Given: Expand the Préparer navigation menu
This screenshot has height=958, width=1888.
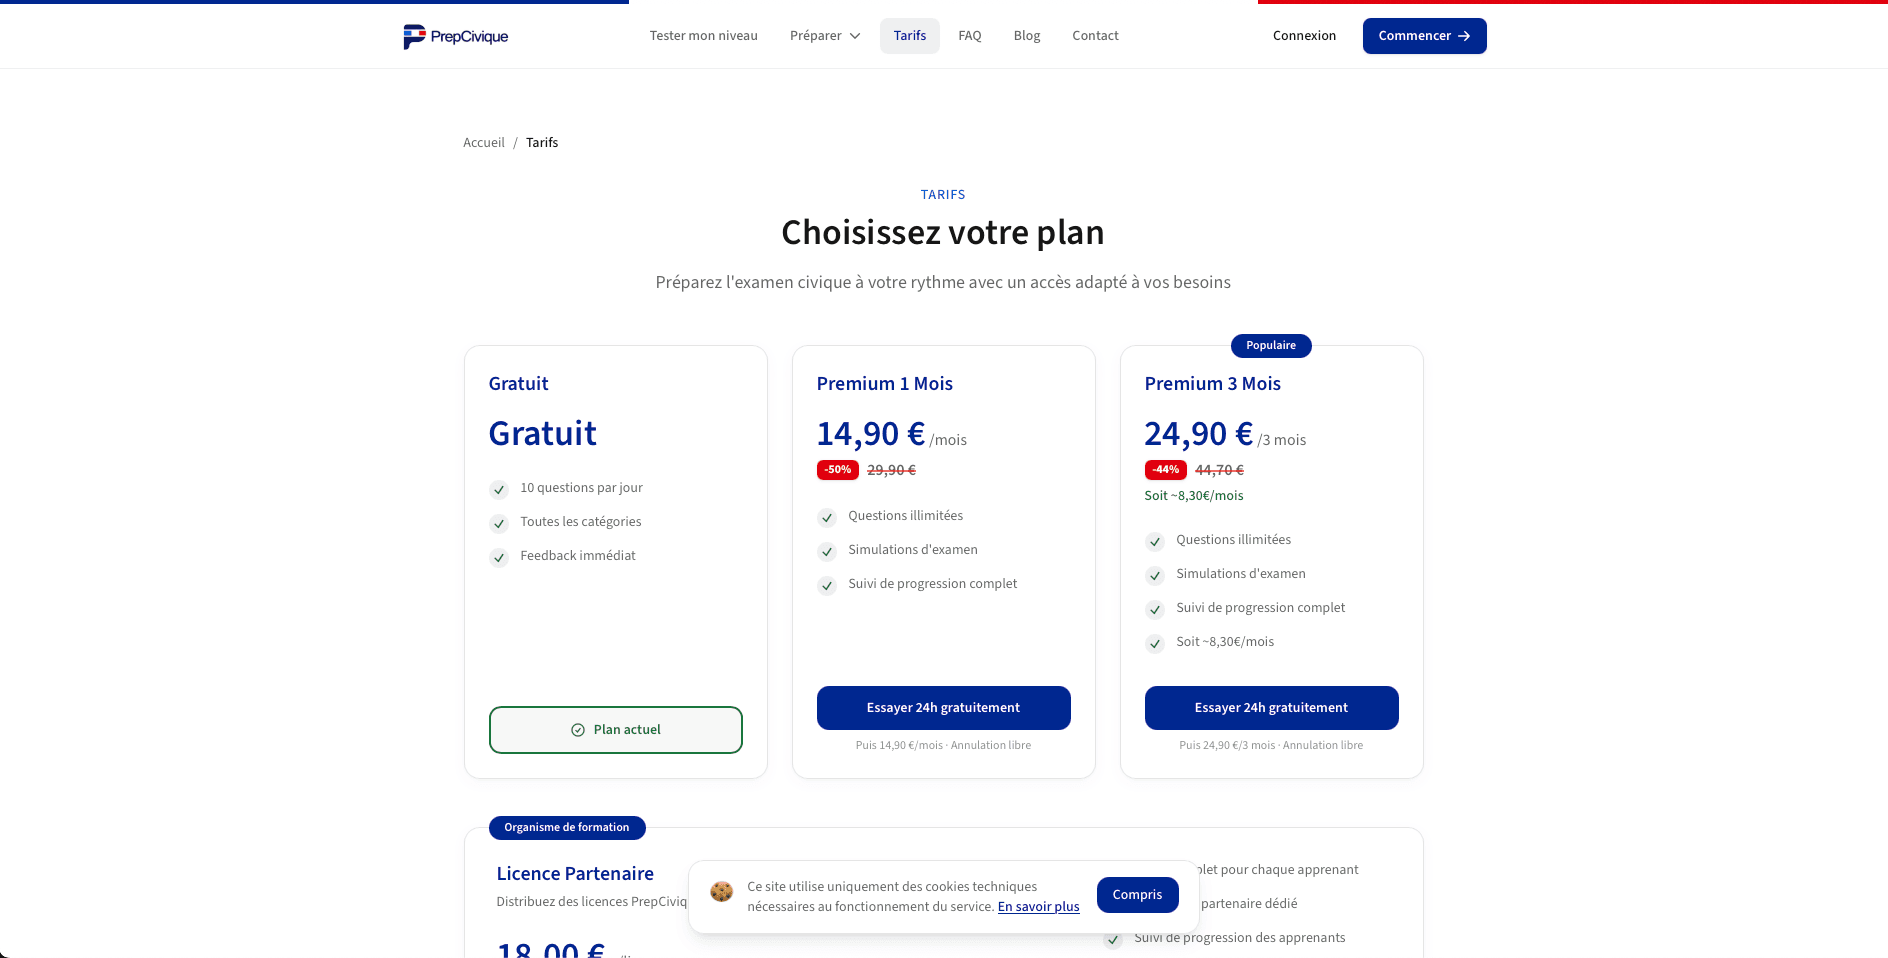Looking at the screenshot, I should click(x=824, y=35).
